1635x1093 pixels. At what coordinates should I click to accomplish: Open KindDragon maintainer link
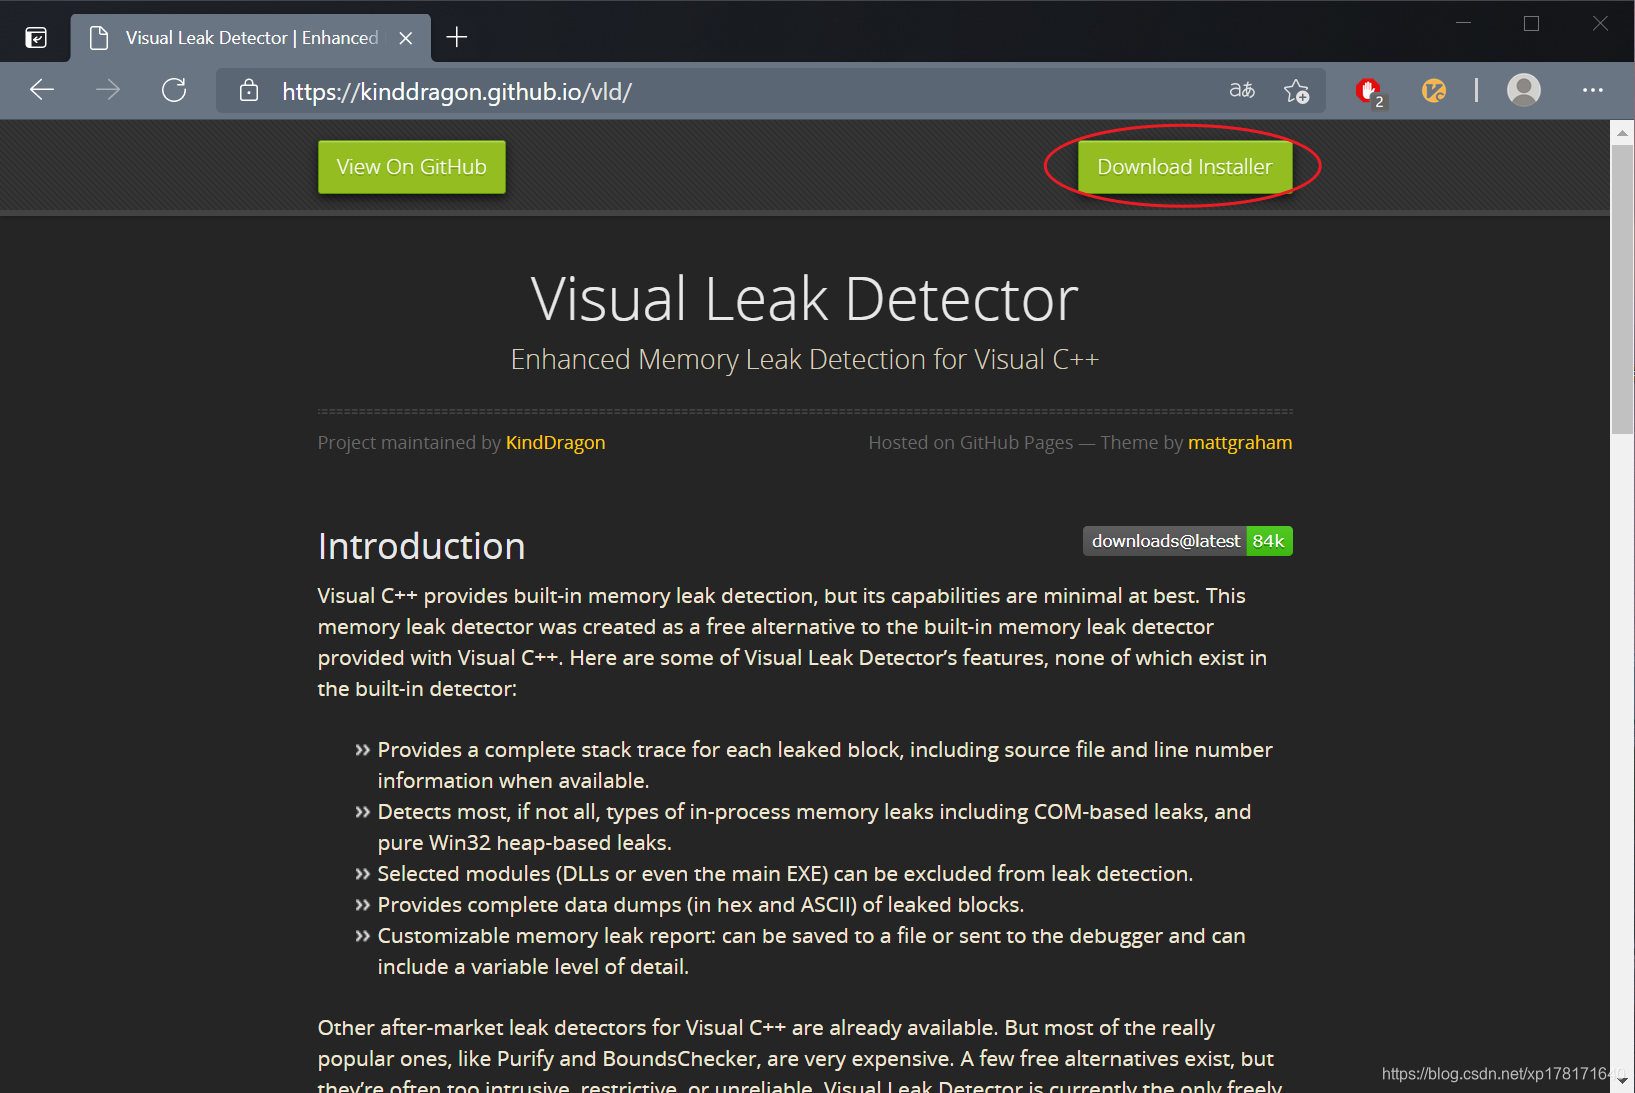pos(555,443)
